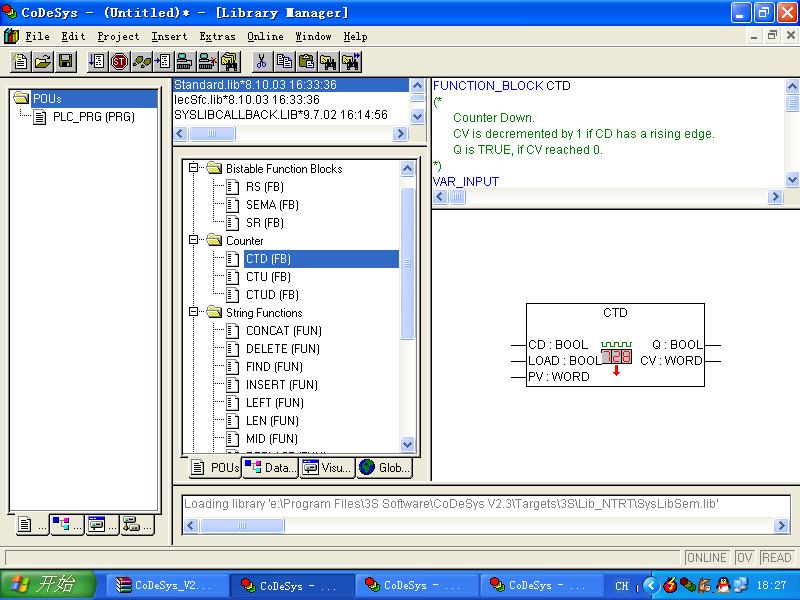Switch to Global variables tab in Library Manager
This screenshot has height=600, width=800.
coord(384,467)
